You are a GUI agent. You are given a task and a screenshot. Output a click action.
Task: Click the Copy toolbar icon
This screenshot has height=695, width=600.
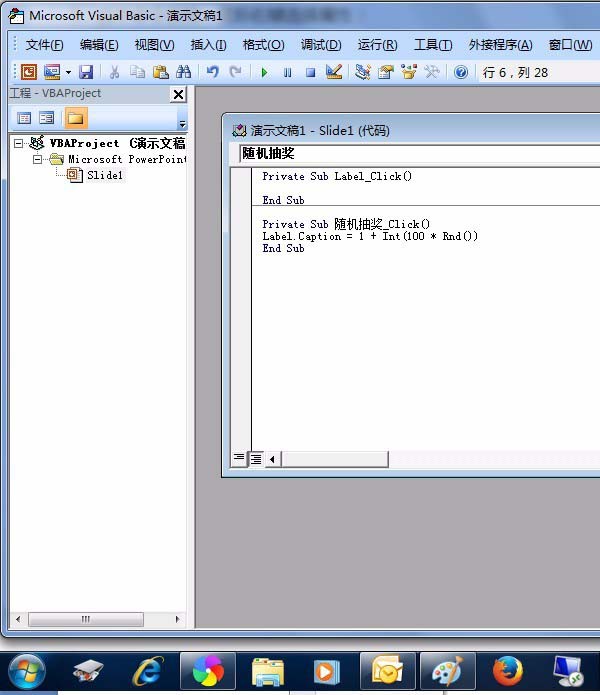137,72
